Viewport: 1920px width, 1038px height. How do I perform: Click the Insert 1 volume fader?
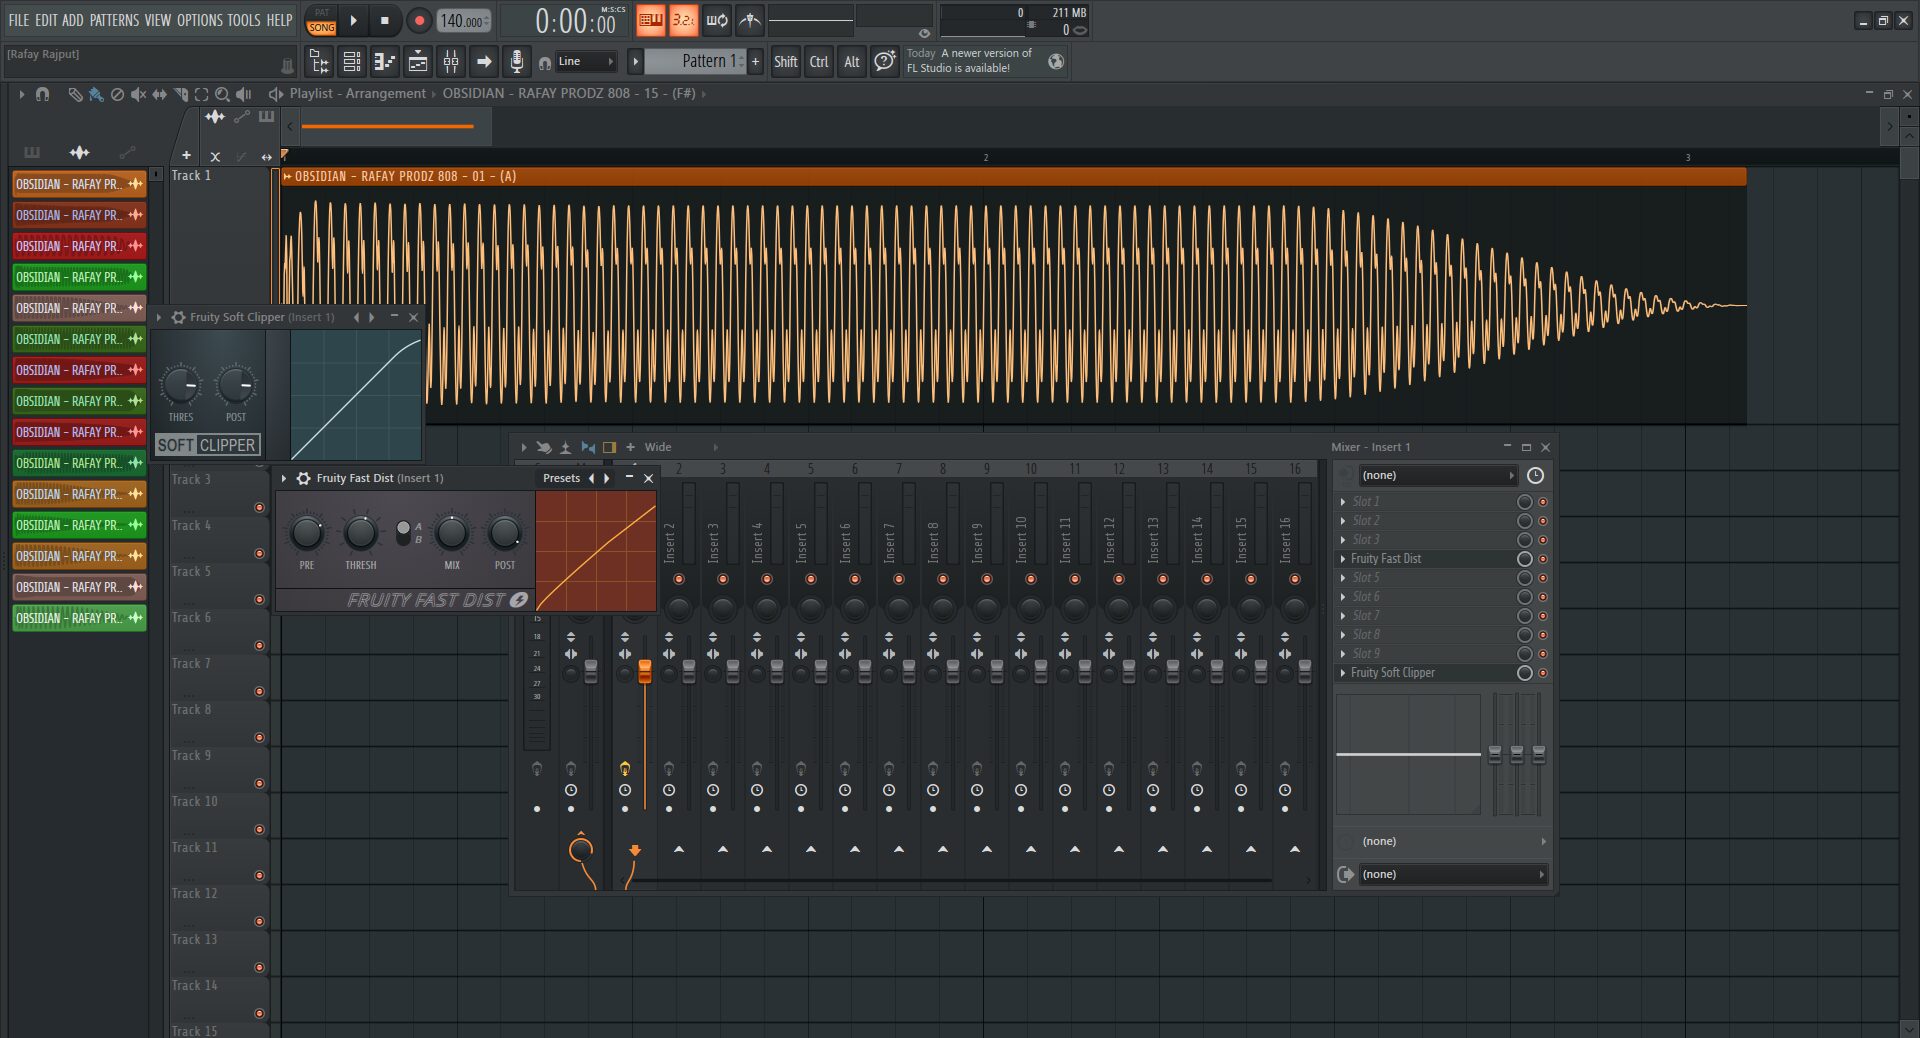click(645, 672)
